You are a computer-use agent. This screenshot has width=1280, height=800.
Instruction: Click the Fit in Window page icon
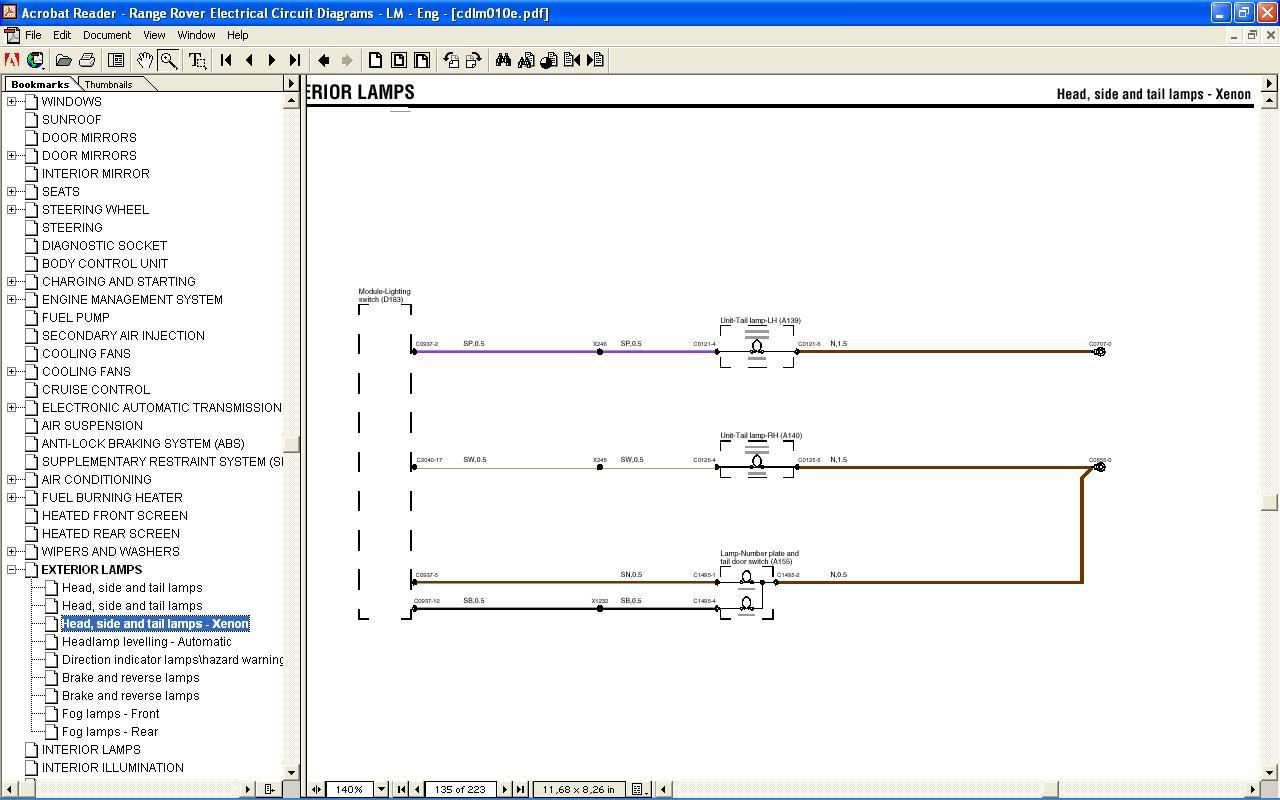(398, 60)
